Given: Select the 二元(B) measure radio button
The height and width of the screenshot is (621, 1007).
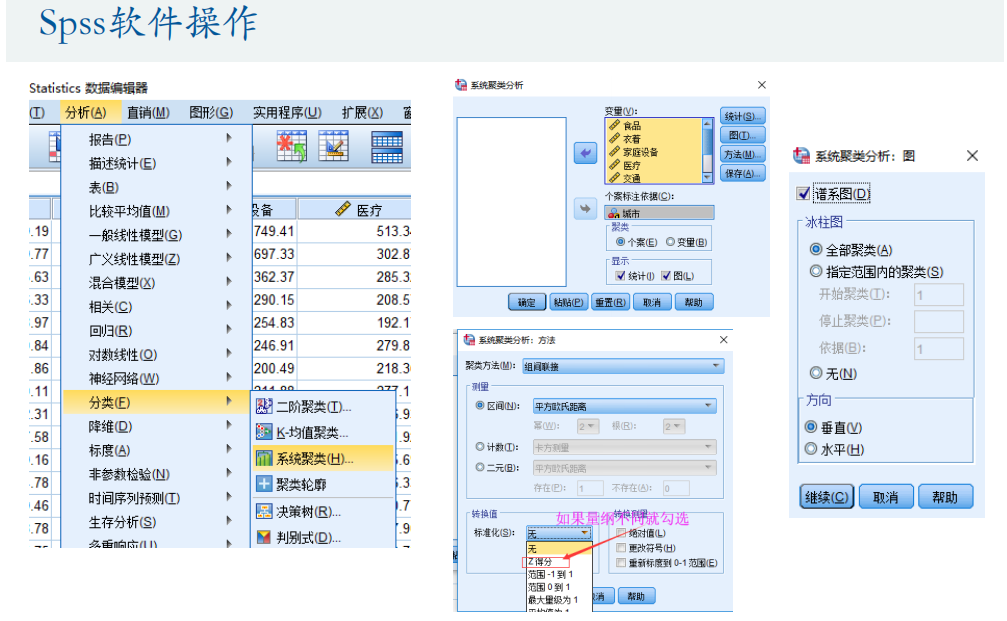Looking at the screenshot, I should pyautogui.click(x=480, y=468).
